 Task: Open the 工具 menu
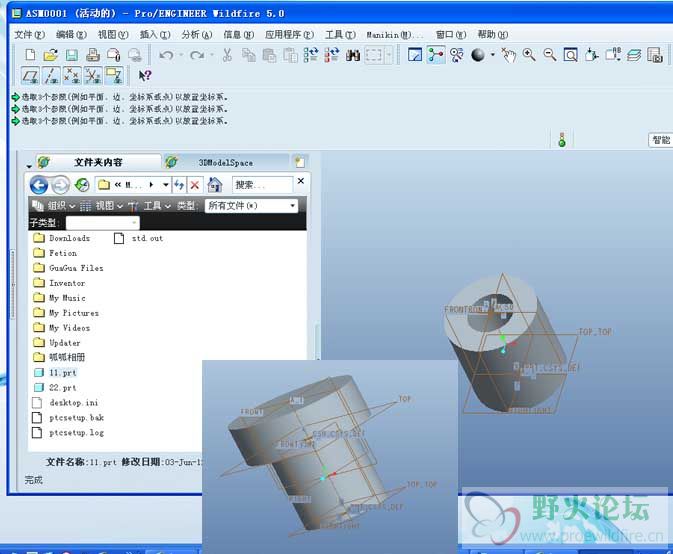[x=340, y=34]
